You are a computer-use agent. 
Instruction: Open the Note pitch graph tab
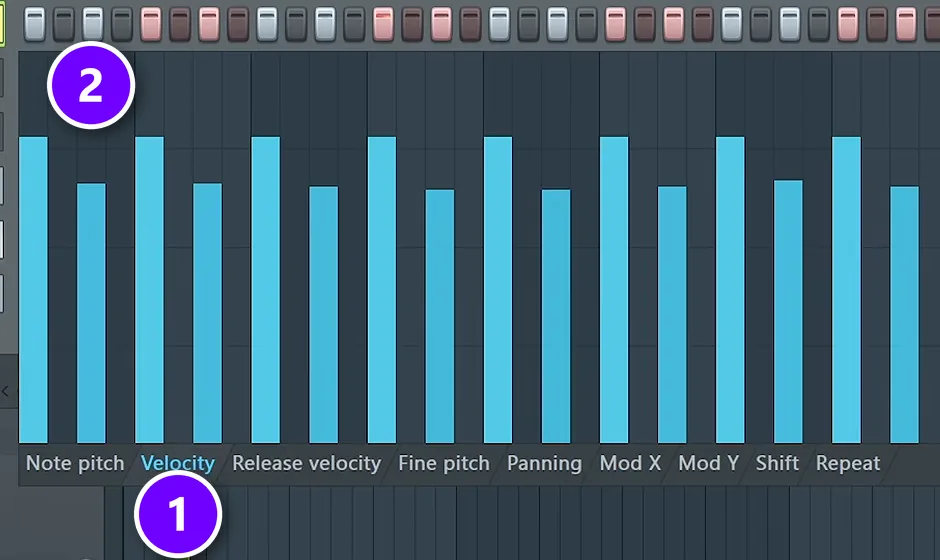coord(75,463)
